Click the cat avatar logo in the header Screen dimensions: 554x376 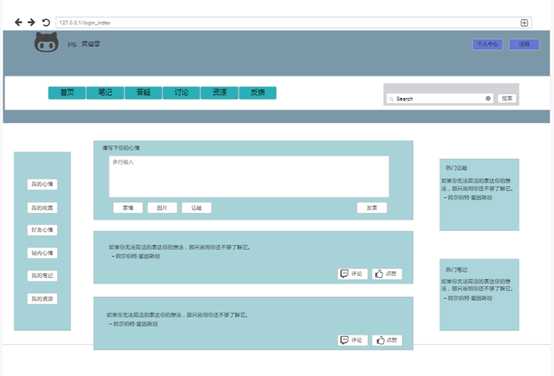point(46,42)
